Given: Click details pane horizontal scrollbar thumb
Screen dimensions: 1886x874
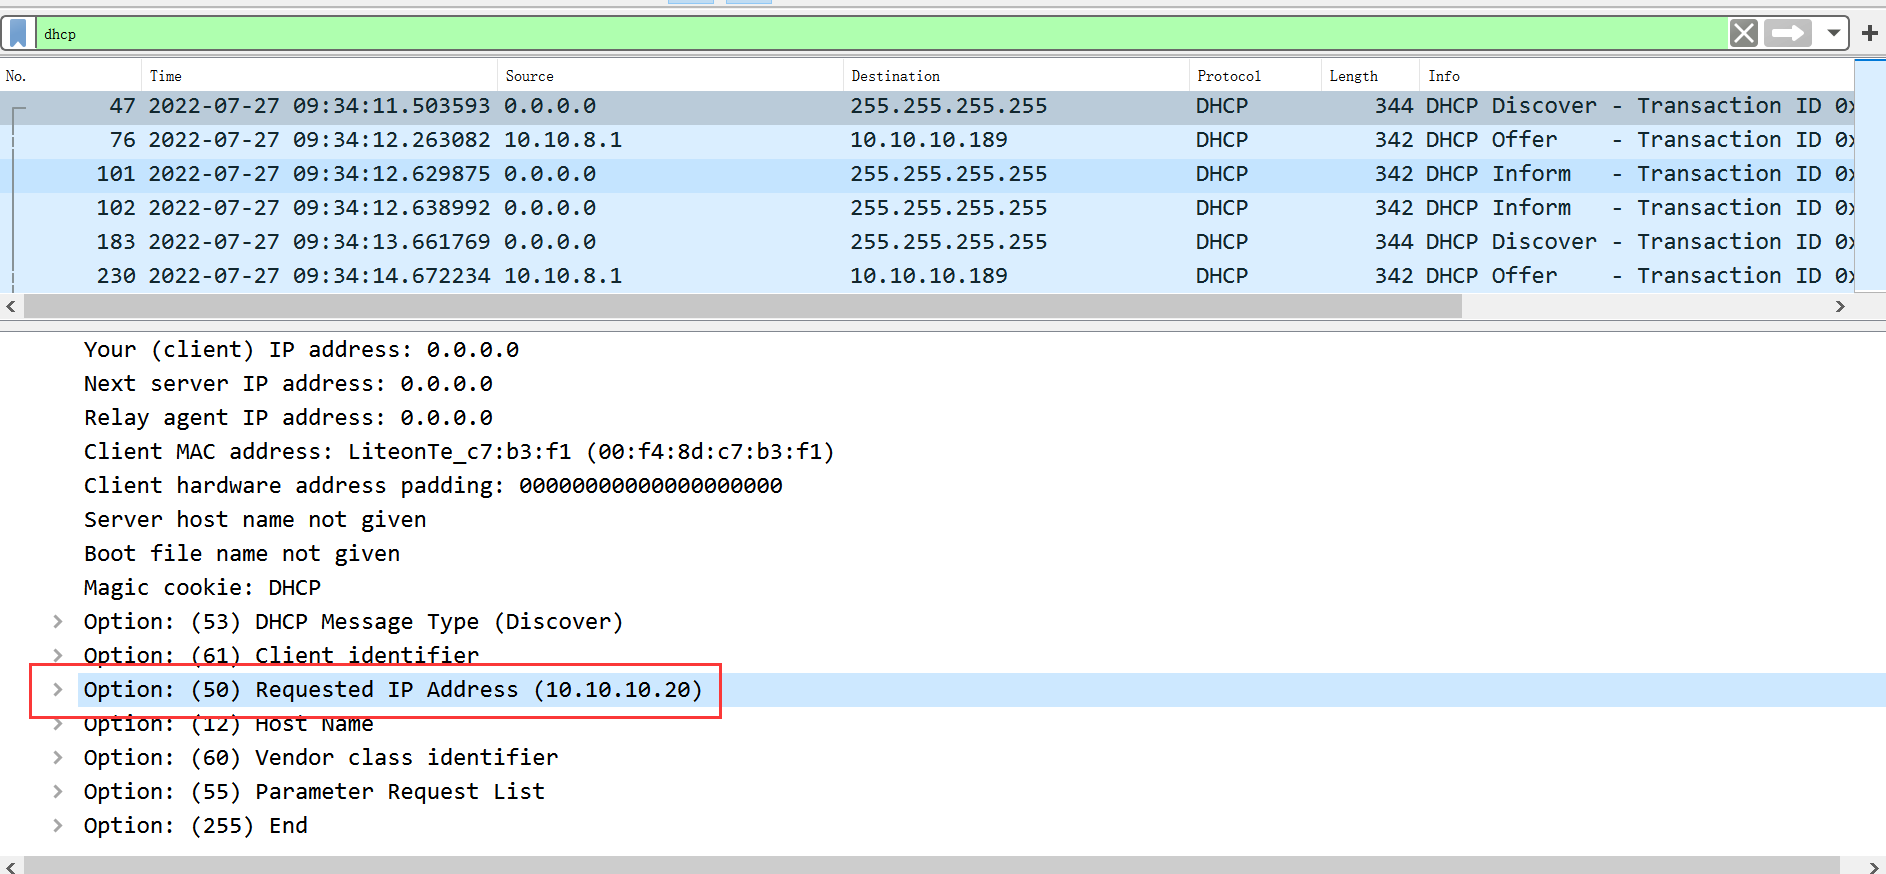Looking at the screenshot, I should click(931, 865).
